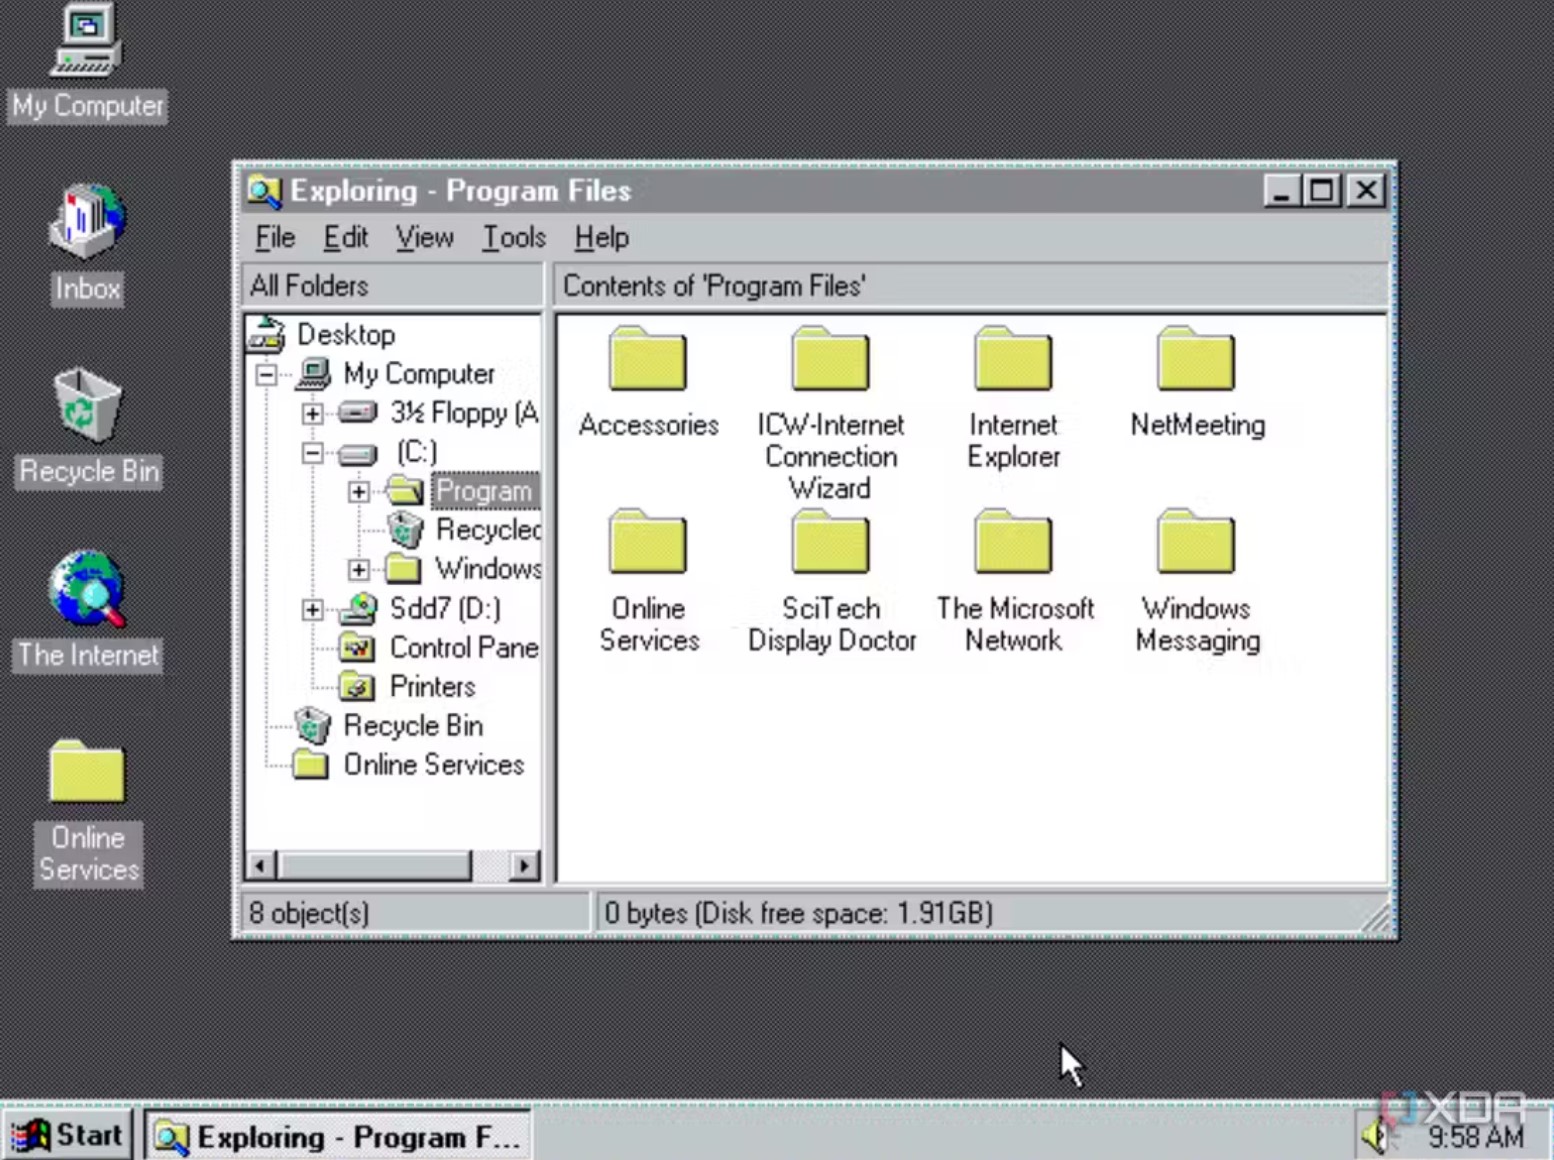Click the Start button
The image size is (1554, 1160).
(68, 1135)
